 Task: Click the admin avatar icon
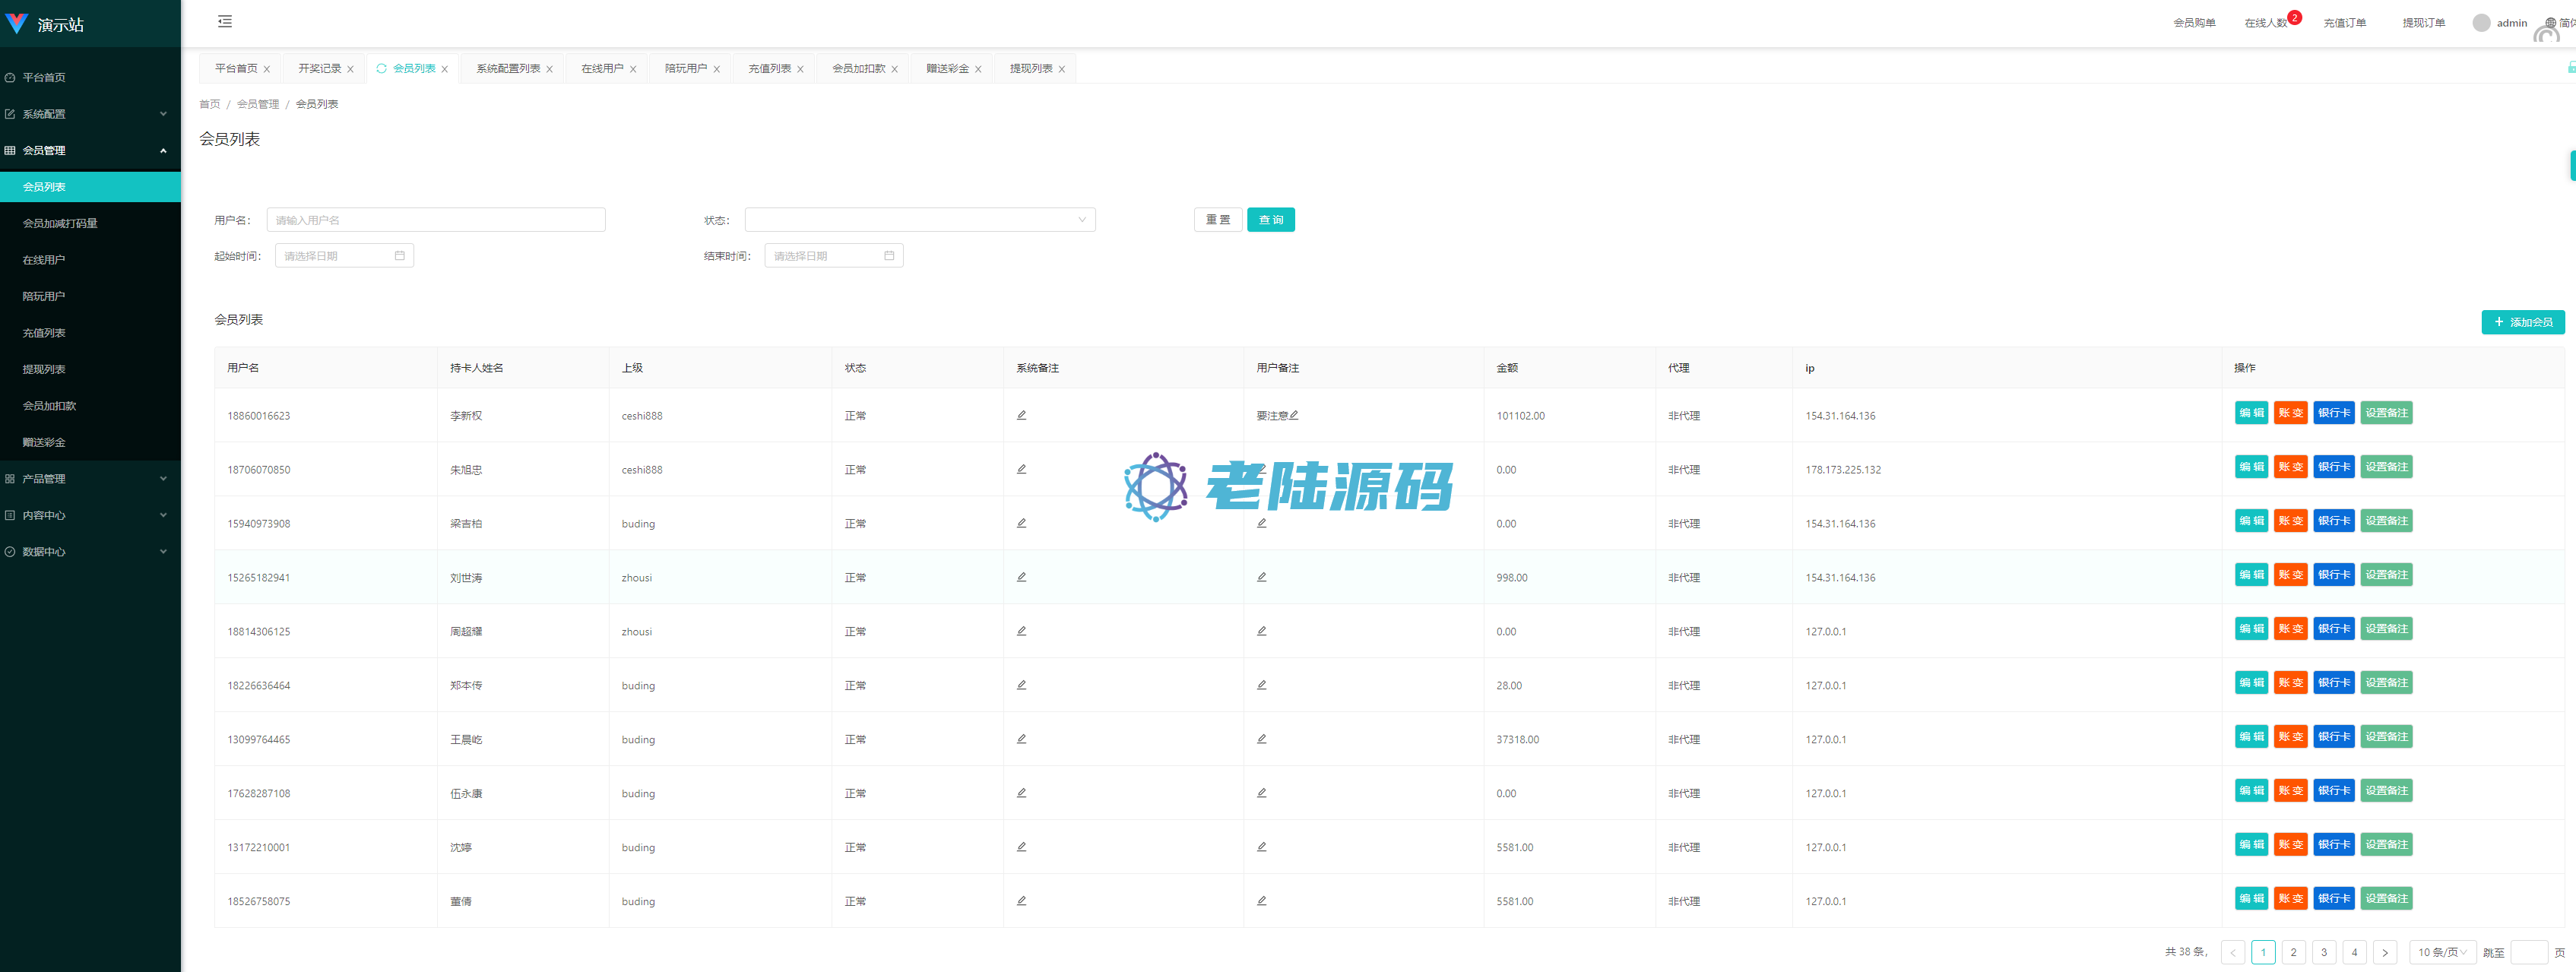2481,22
